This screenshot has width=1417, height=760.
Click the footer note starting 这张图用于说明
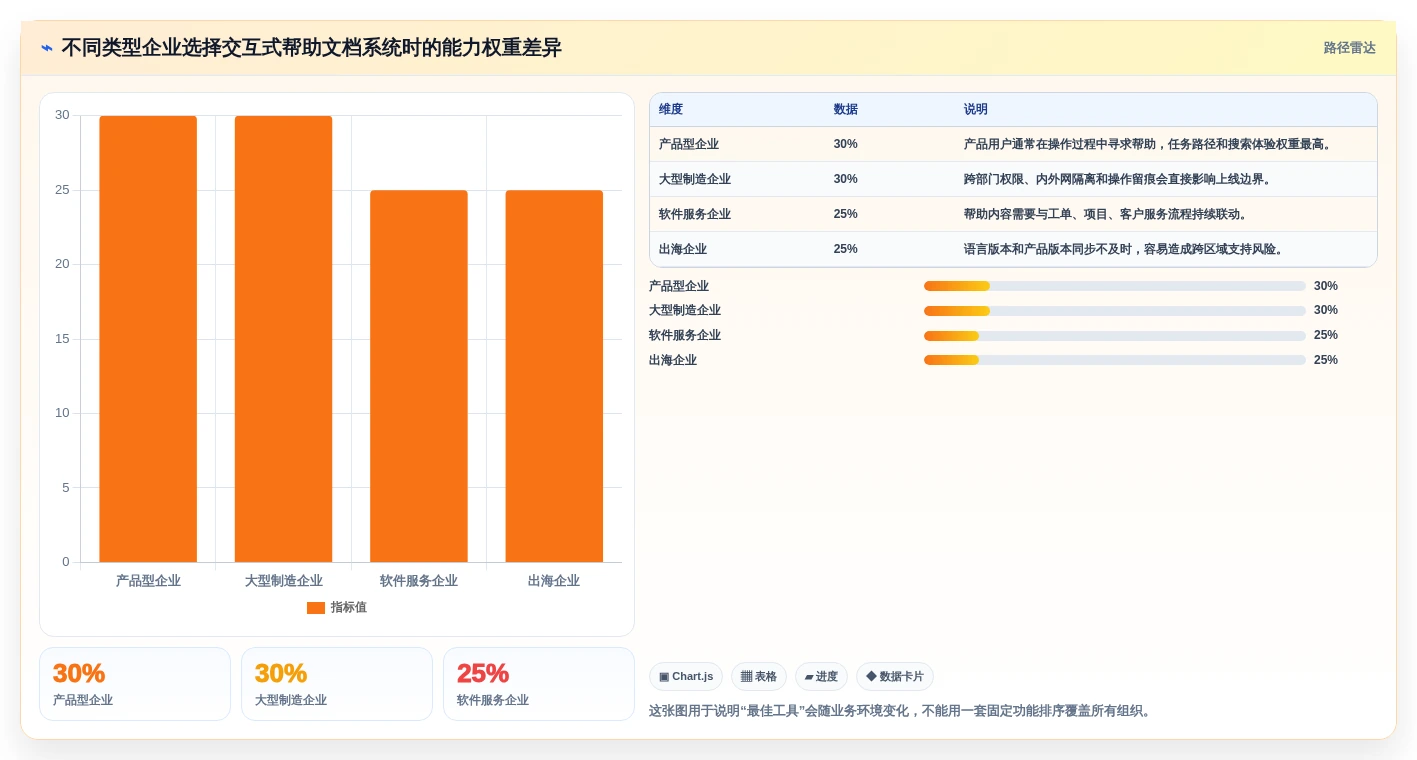(x=901, y=712)
